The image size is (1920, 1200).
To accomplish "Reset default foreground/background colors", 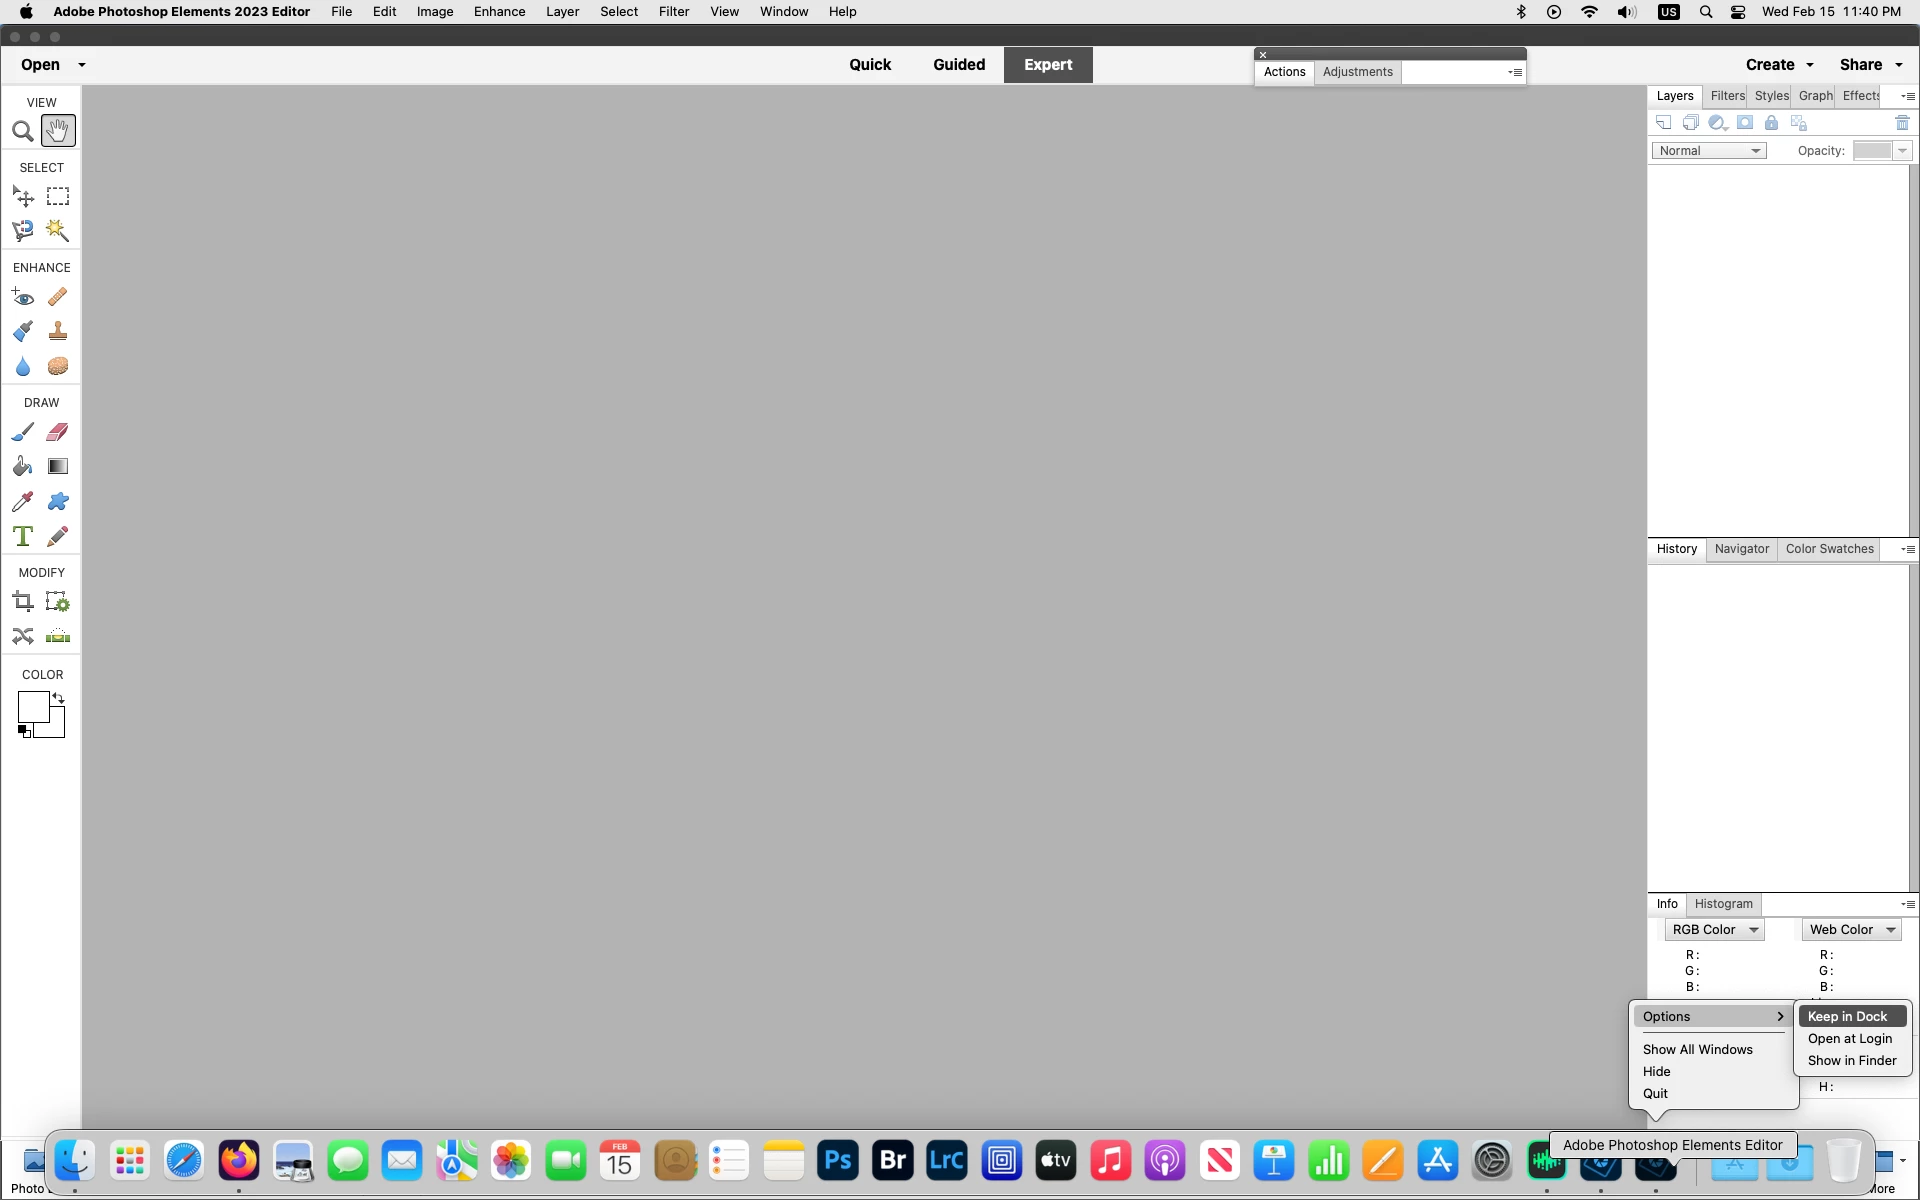I will tap(24, 731).
